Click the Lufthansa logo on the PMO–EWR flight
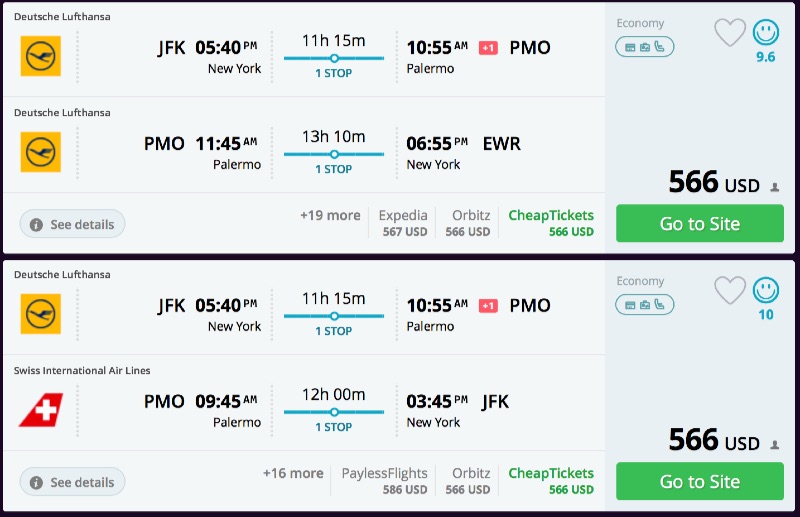Image resolution: width=800 pixels, height=517 pixels. pyautogui.click(x=41, y=152)
